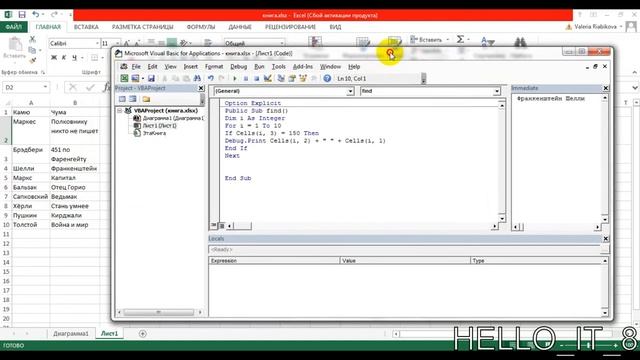Click the Expression column header in Locals
This screenshot has width=640, height=360.
pyautogui.click(x=274, y=260)
